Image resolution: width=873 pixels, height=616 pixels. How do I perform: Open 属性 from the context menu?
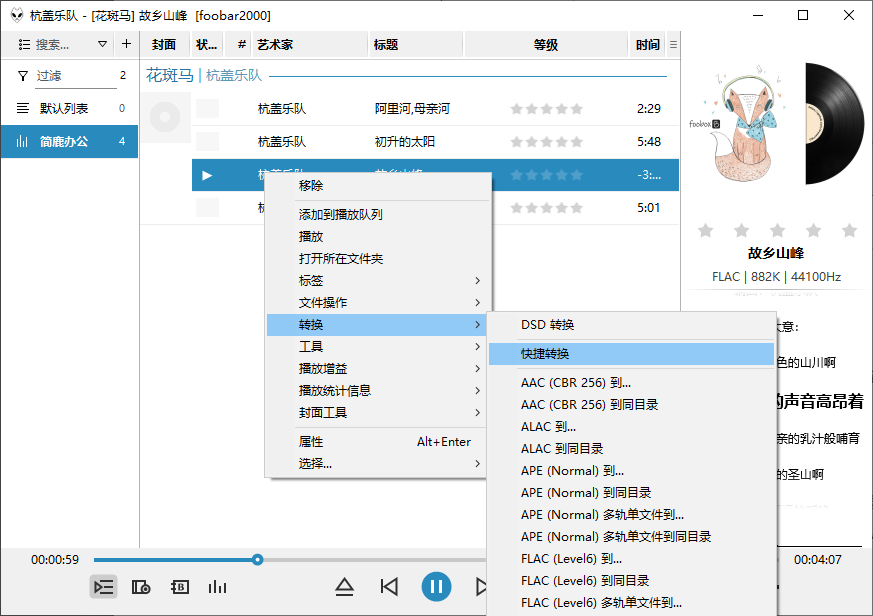click(310, 441)
